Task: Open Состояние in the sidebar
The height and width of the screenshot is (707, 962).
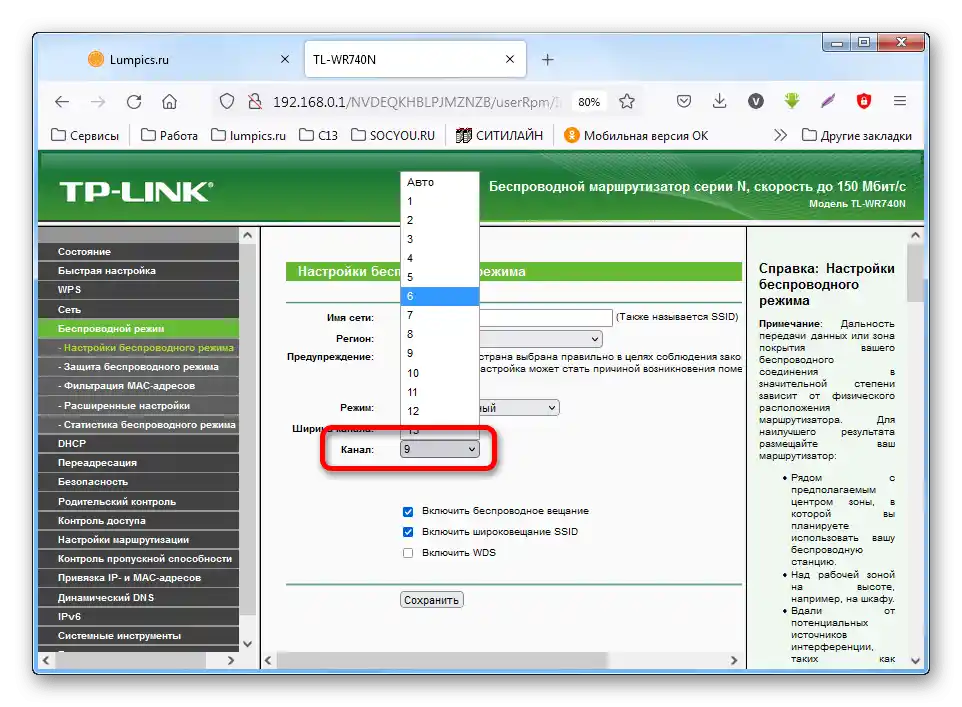Action: [x=139, y=252]
